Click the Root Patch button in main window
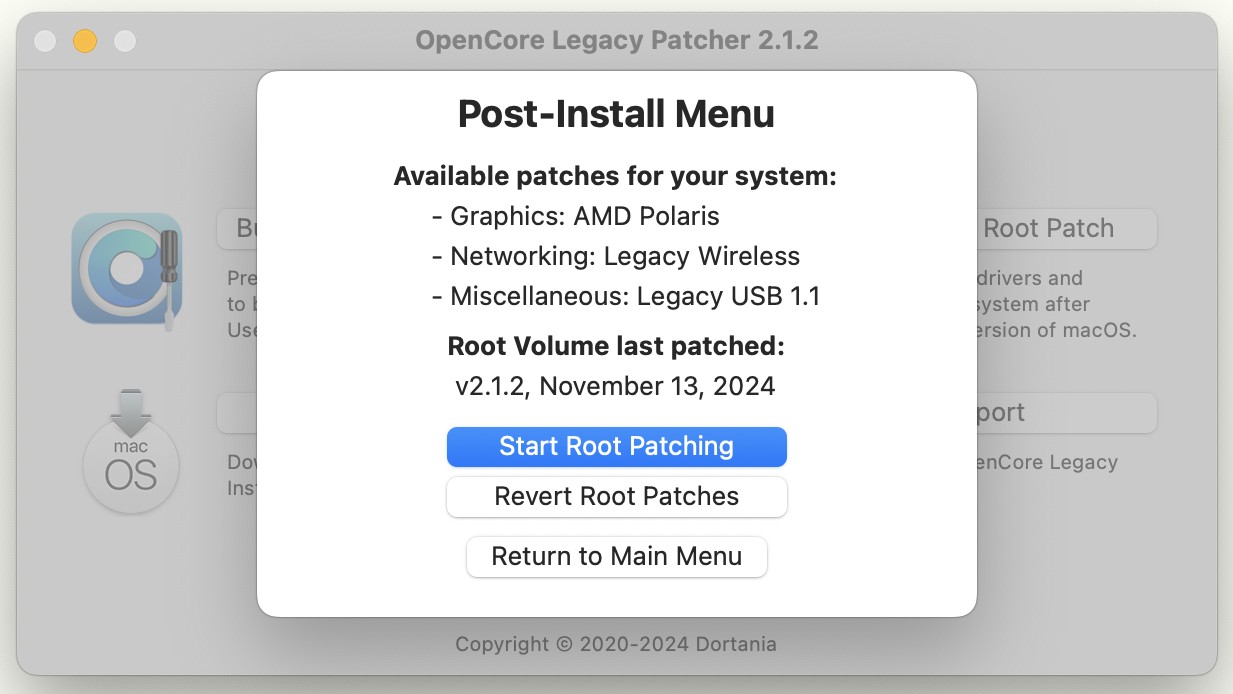Viewport: 1233px width, 694px height. tap(1067, 228)
